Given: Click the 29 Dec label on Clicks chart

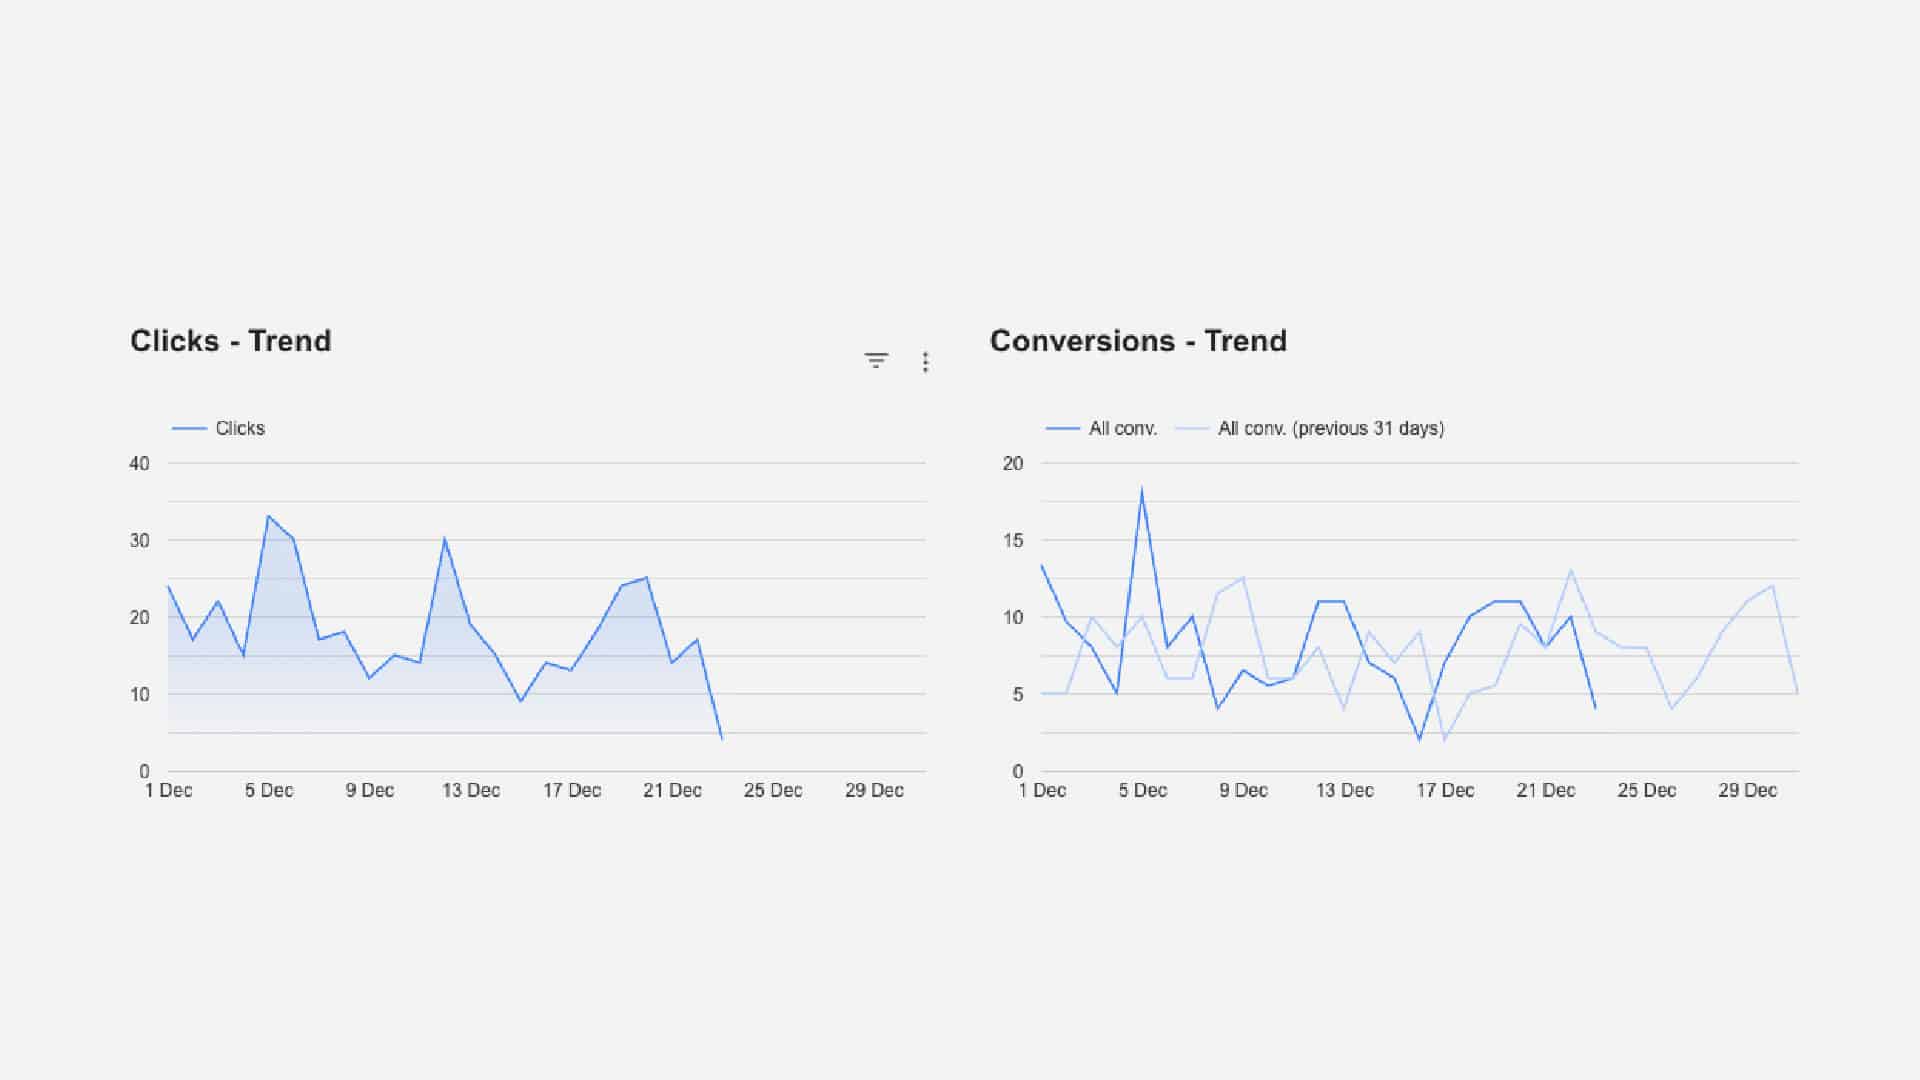Looking at the screenshot, I should click(x=874, y=790).
